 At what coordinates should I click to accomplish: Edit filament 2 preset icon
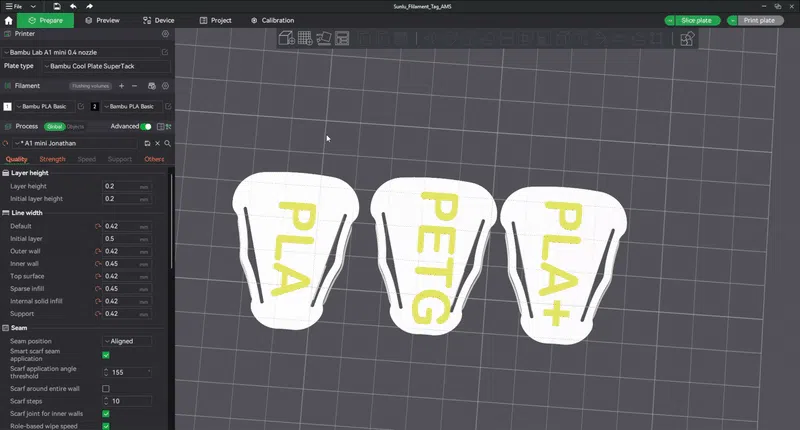click(168, 106)
